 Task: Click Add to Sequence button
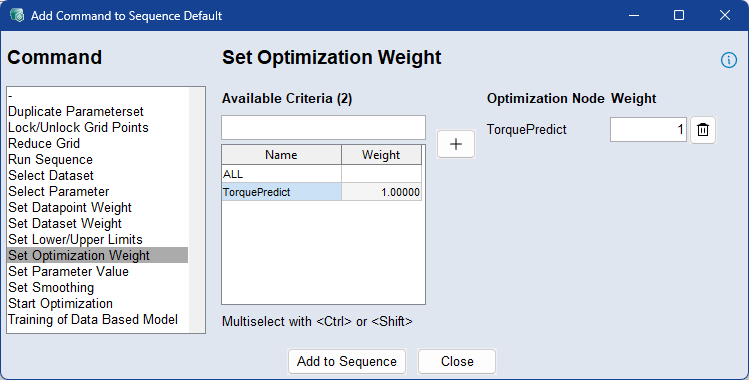click(x=347, y=361)
